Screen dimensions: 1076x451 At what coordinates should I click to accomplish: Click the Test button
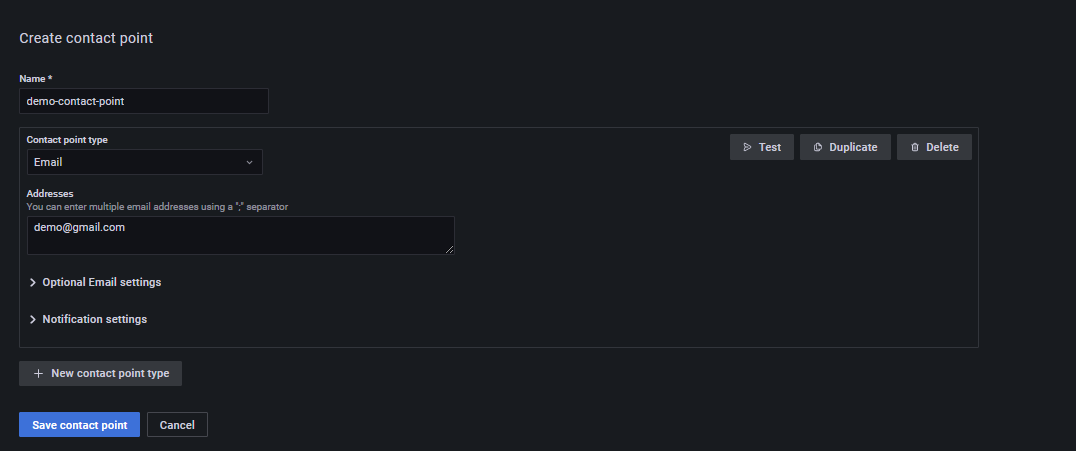pyautogui.click(x=762, y=147)
